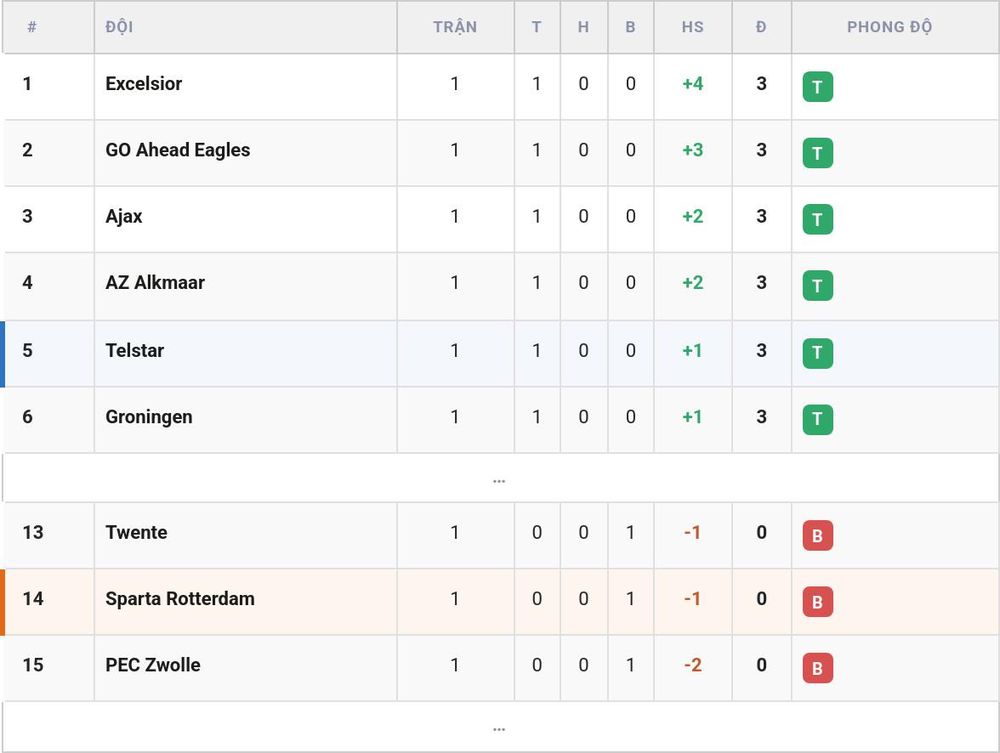Open the Sparta Rotterdam team link
The image size is (1000, 753).
coord(180,599)
